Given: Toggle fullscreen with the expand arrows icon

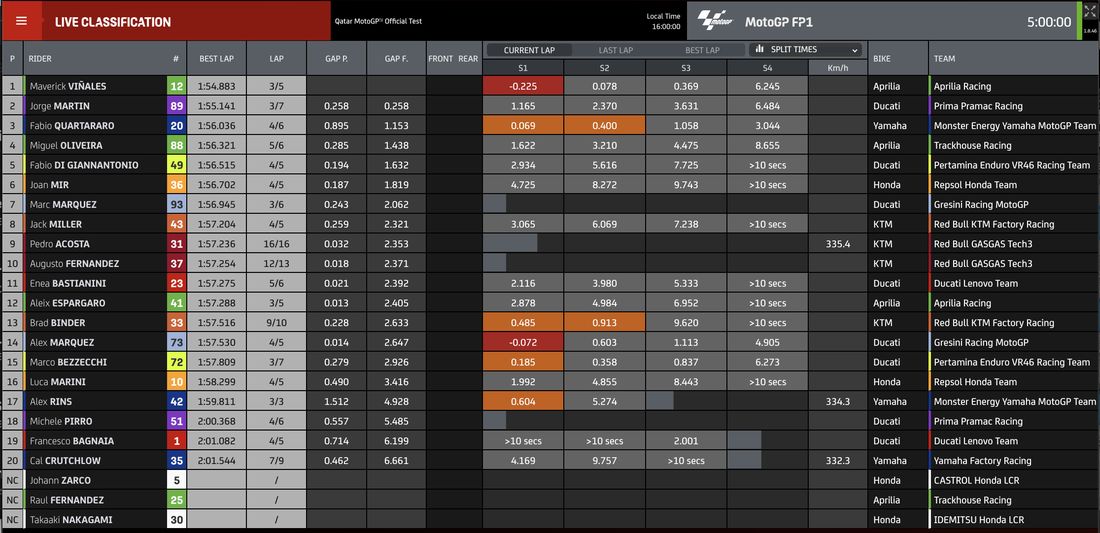Looking at the screenshot, I should click(1089, 12).
